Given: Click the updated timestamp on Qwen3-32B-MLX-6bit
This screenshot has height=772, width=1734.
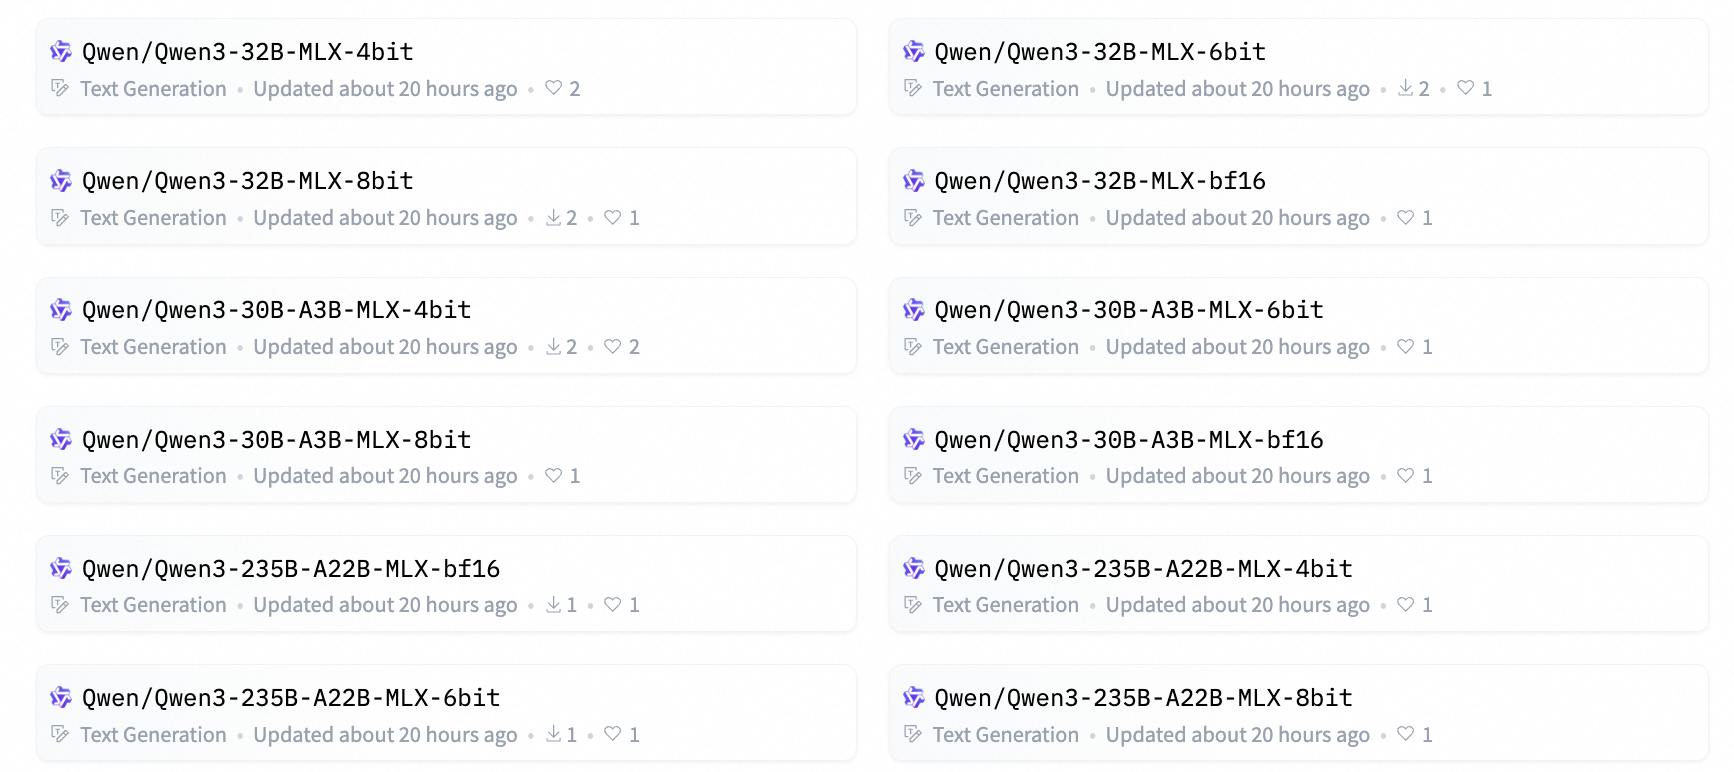Looking at the screenshot, I should (1237, 88).
